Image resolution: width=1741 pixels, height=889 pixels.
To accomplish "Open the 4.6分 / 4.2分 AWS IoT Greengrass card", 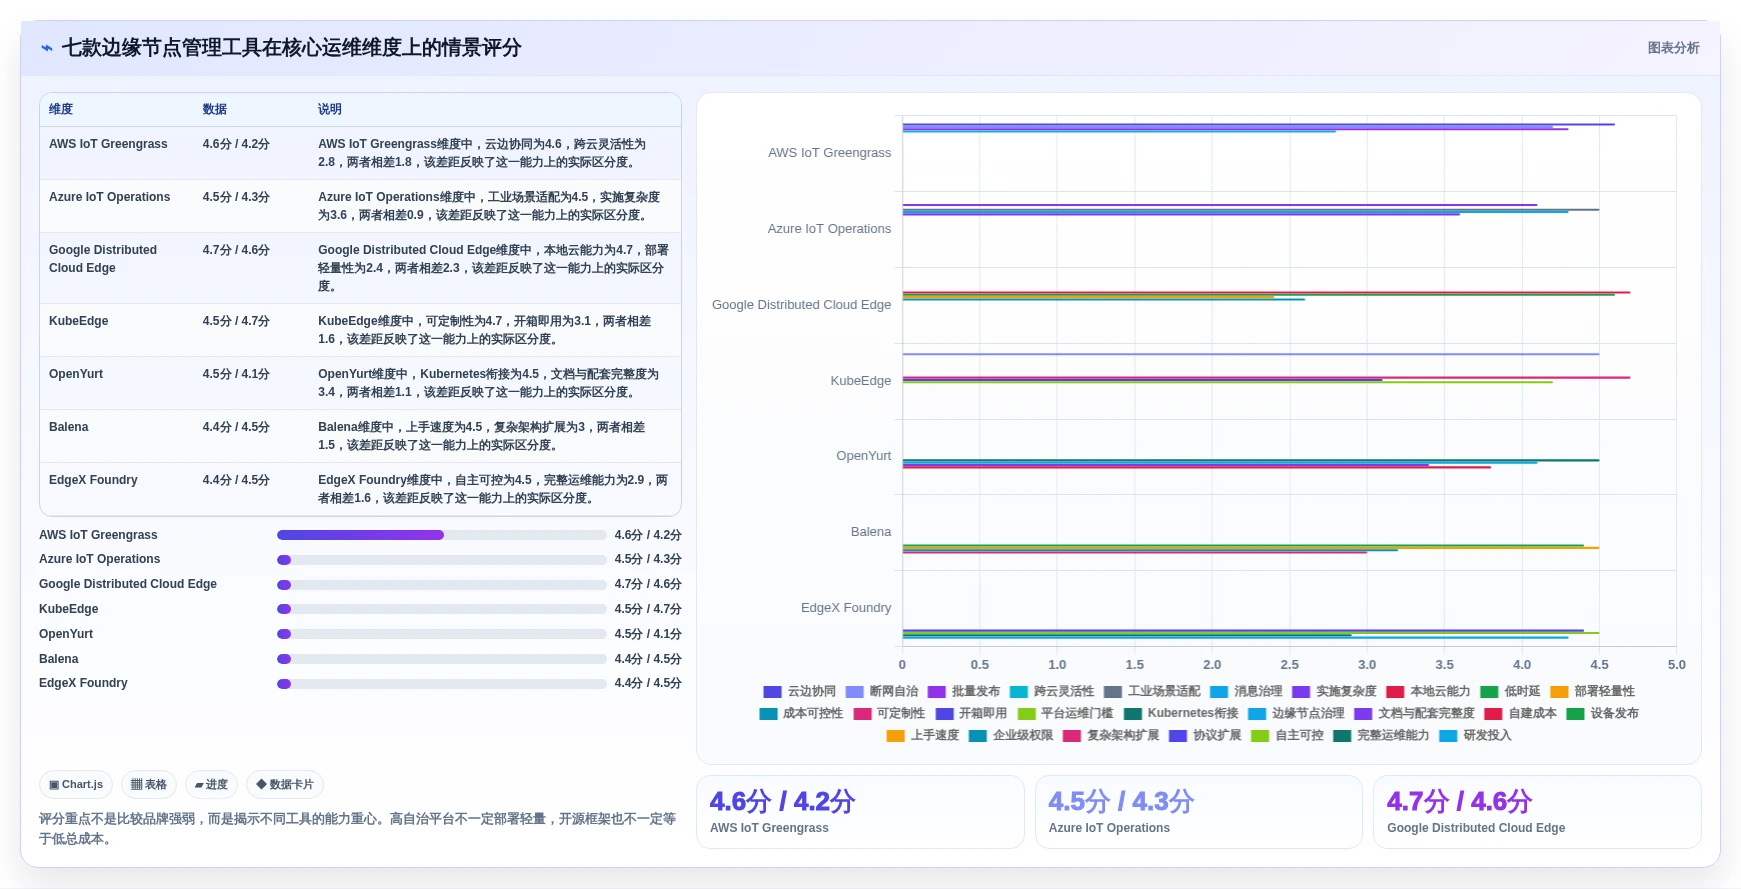I will [860, 812].
